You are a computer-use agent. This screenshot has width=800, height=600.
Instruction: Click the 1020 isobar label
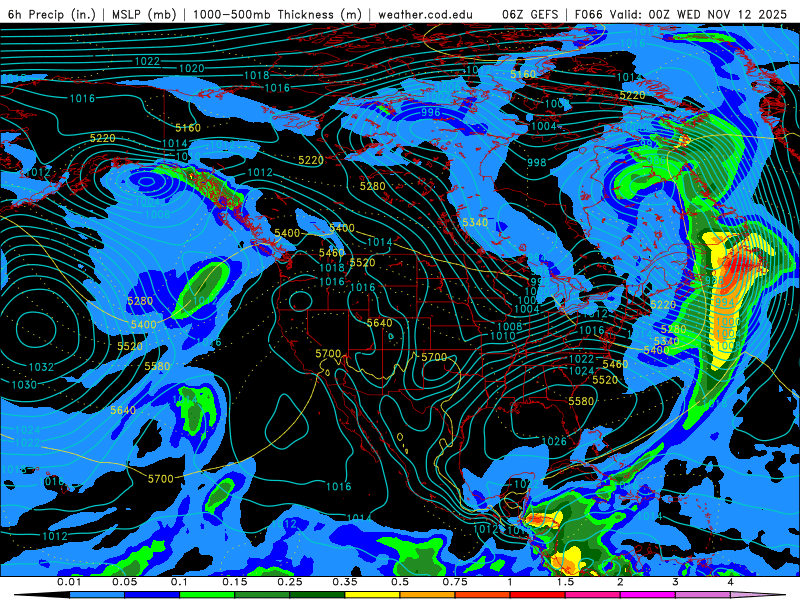[x=191, y=68]
